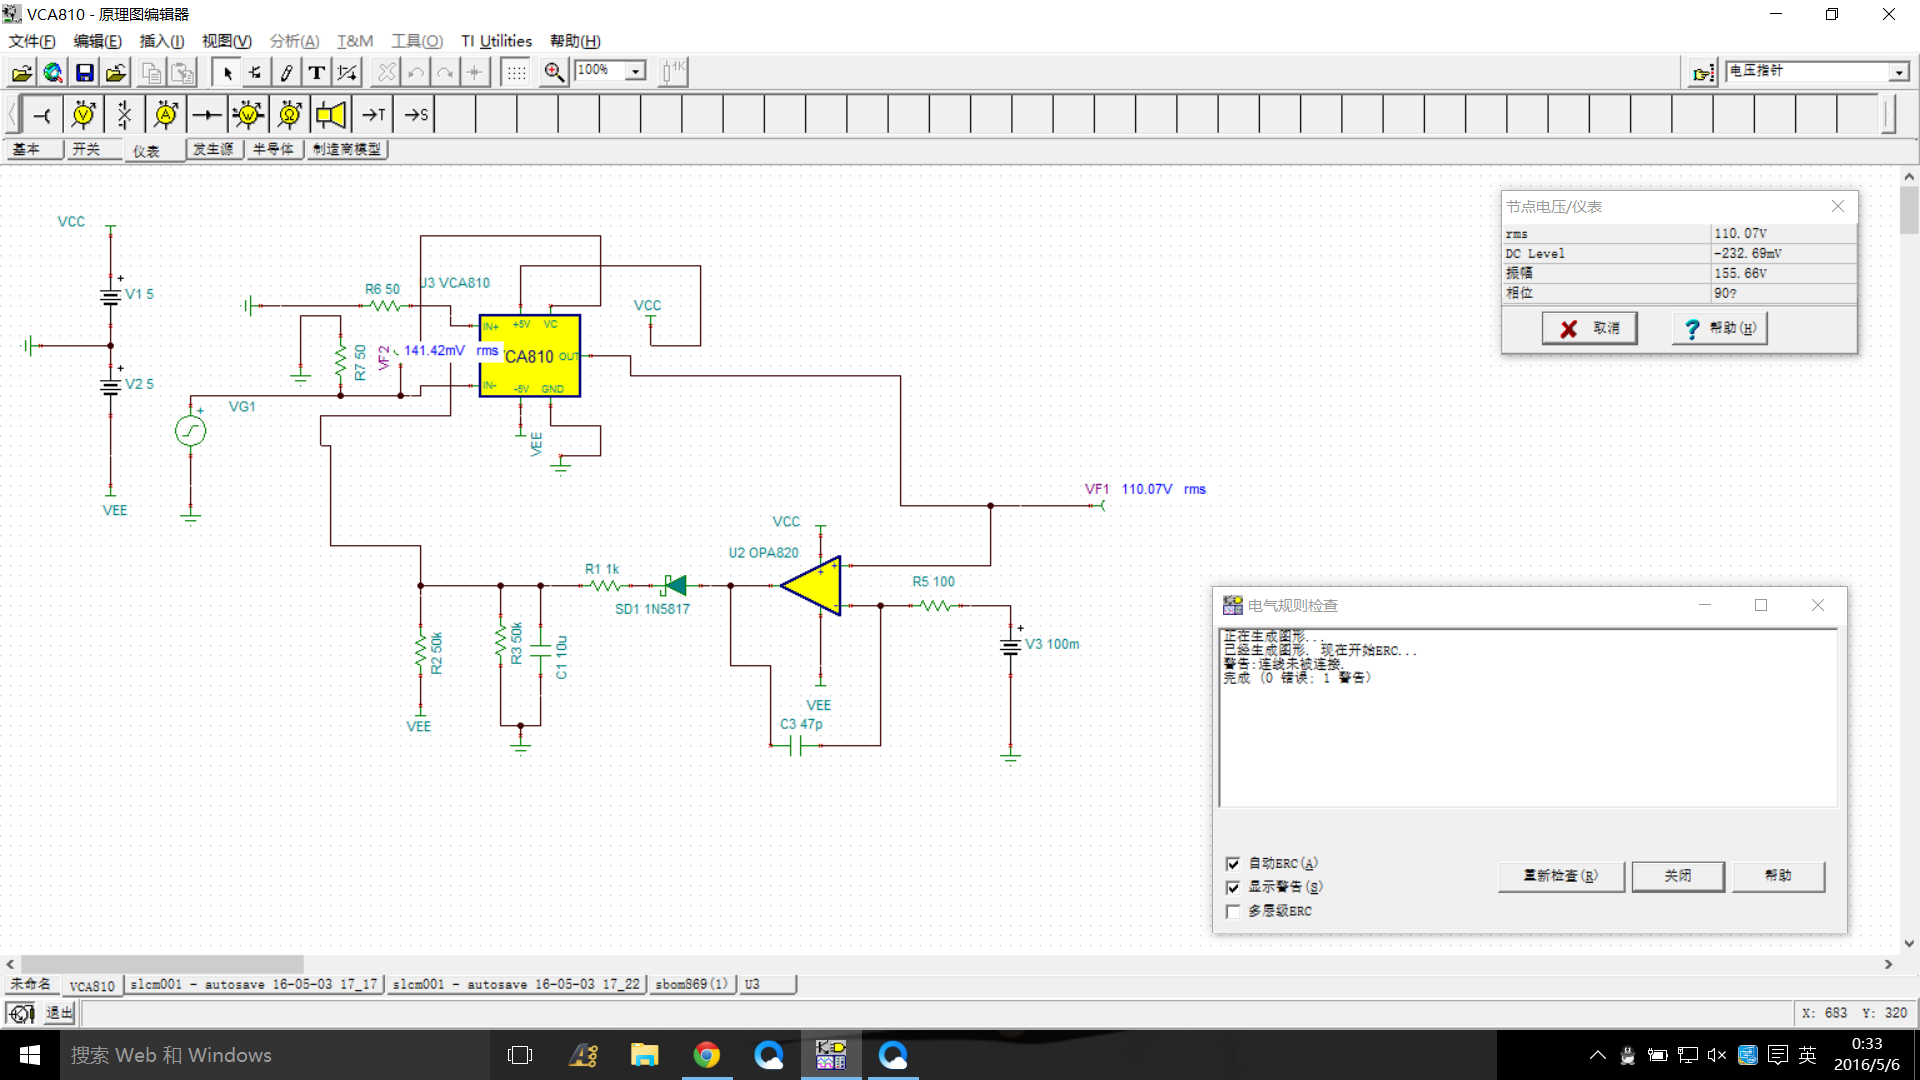Click the 重新检查(R) button
The image size is (1920, 1080).
pos(1560,875)
